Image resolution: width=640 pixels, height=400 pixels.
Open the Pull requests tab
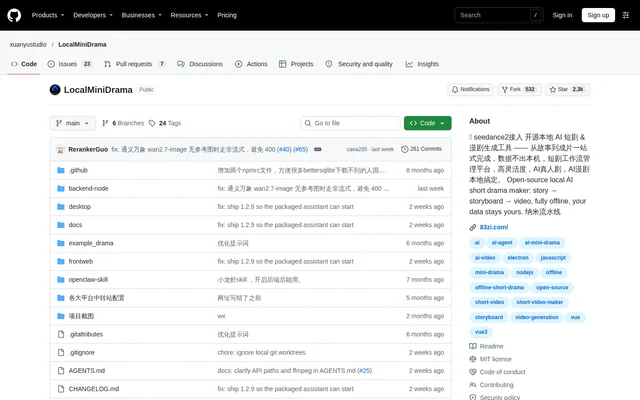[x=135, y=64]
